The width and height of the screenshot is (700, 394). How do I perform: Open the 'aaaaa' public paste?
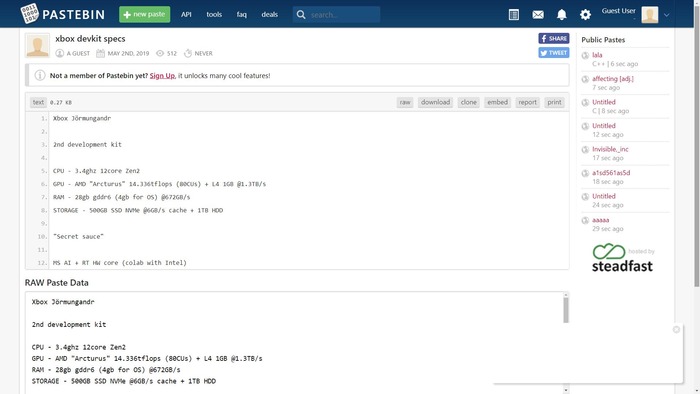coord(600,220)
